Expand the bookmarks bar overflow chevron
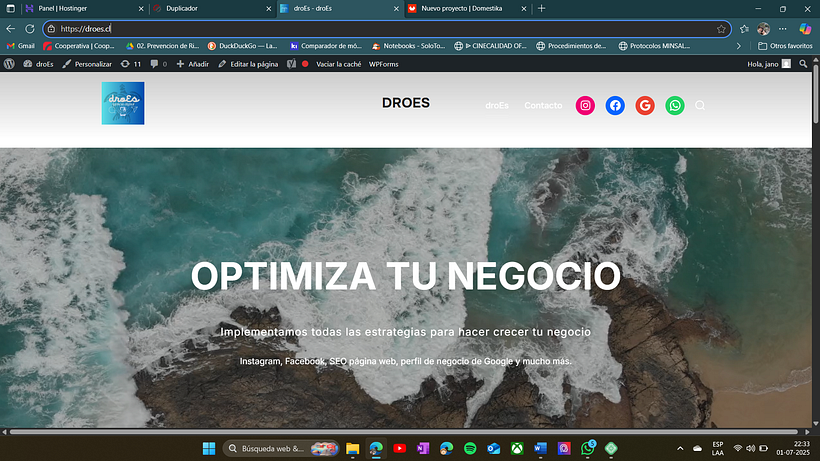Image resolution: width=820 pixels, height=461 pixels. [739, 46]
